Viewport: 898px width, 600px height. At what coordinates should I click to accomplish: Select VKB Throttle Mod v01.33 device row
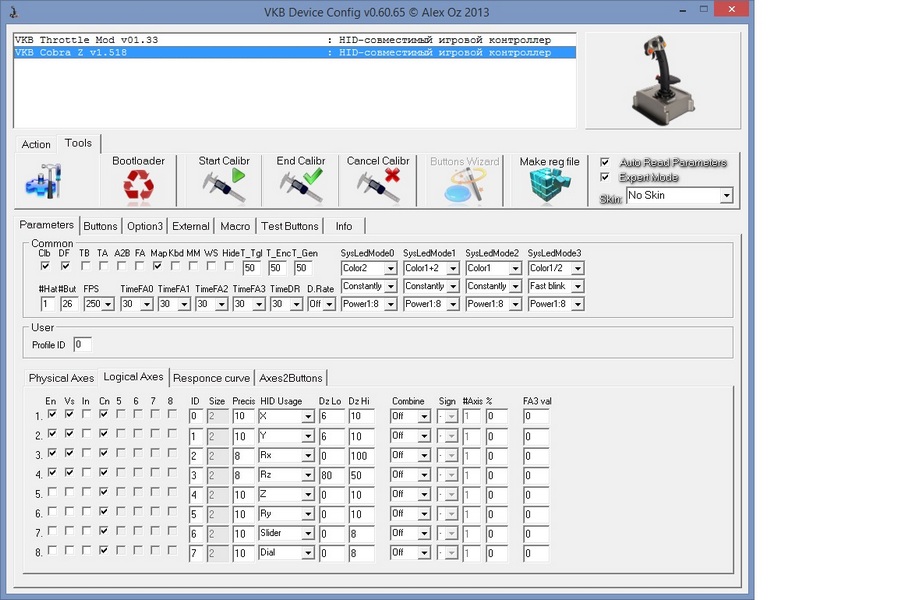tap(294, 40)
